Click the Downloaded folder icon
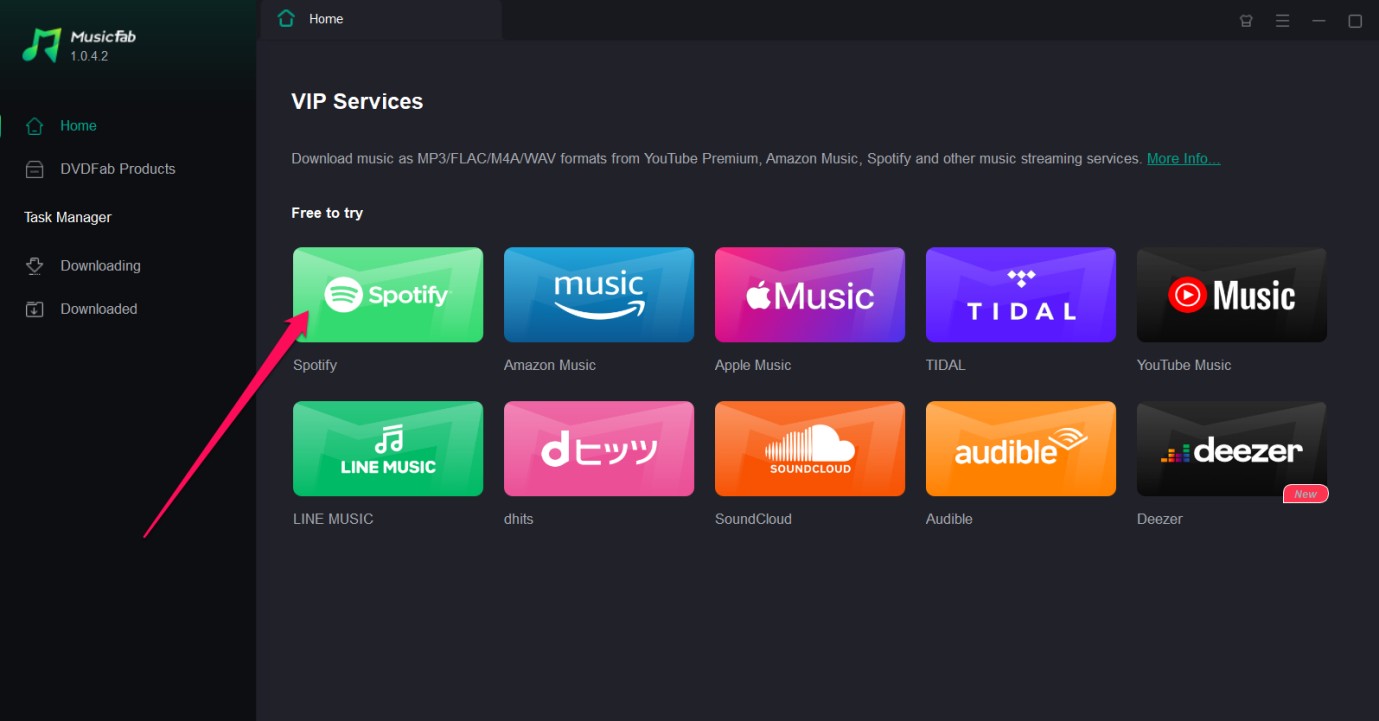The height and width of the screenshot is (721, 1379). coord(35,309)
